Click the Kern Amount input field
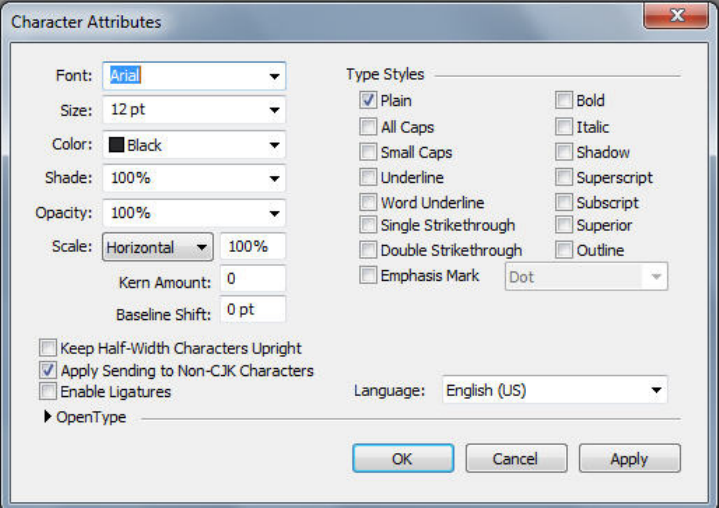This screenshot has width=719, height=508. [252, 279]
